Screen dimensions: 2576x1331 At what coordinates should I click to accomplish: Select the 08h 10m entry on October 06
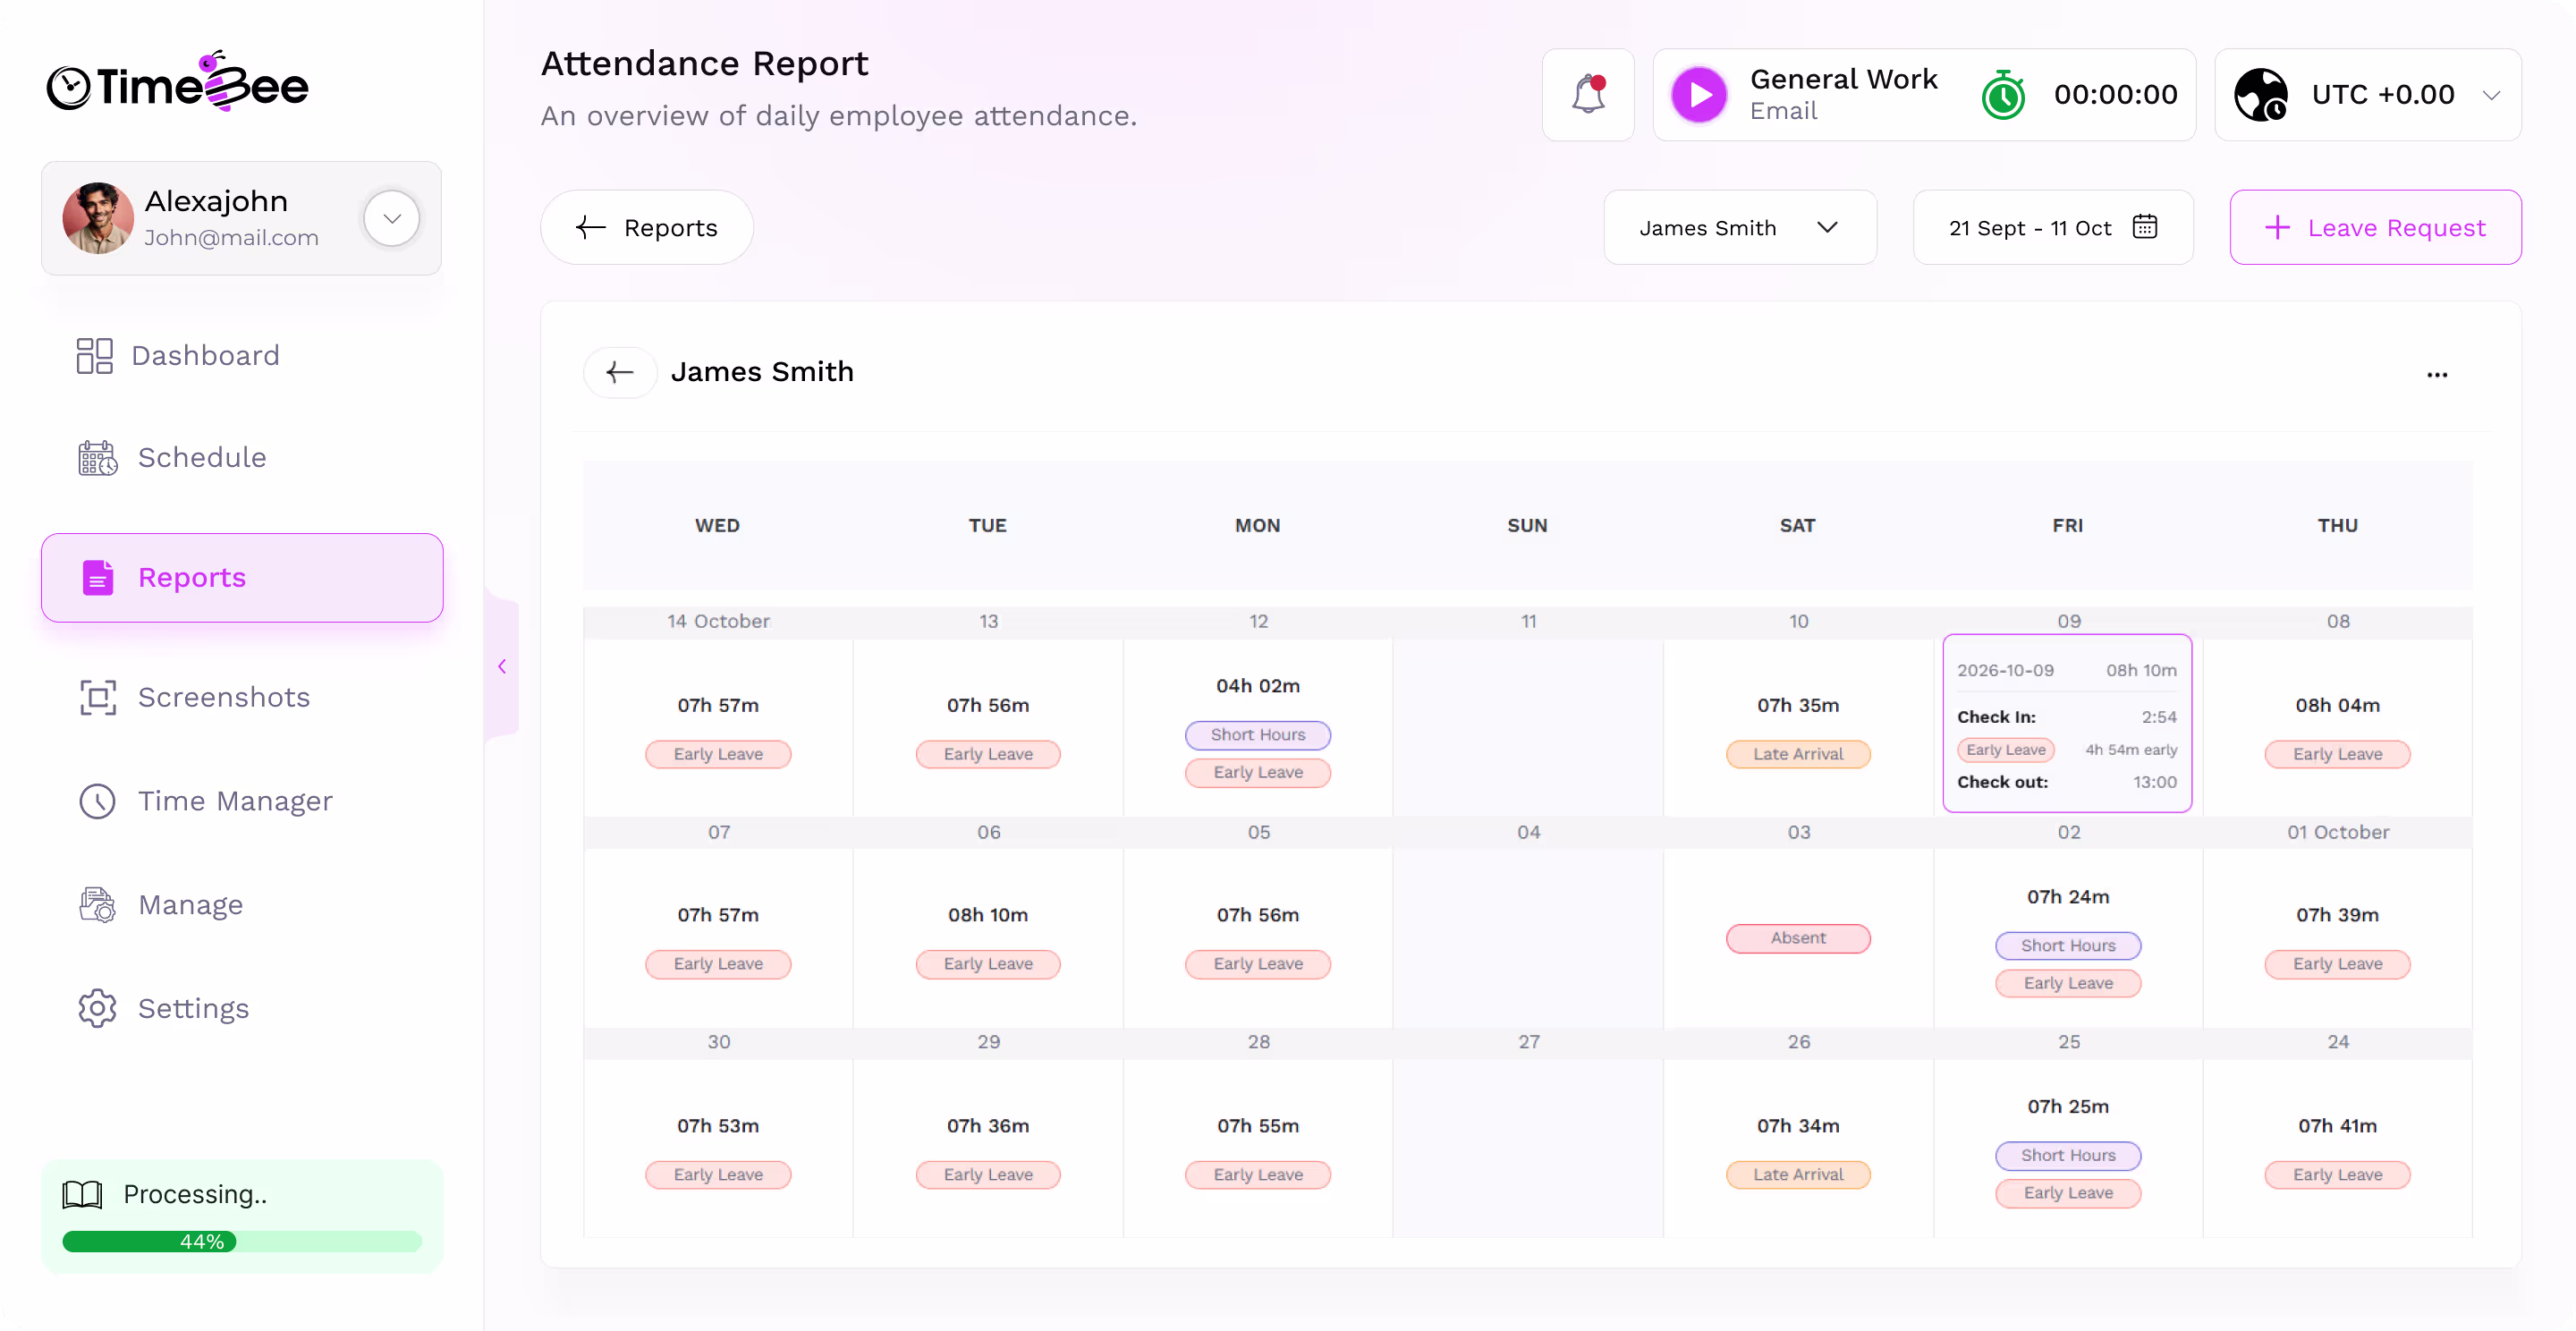987,916
